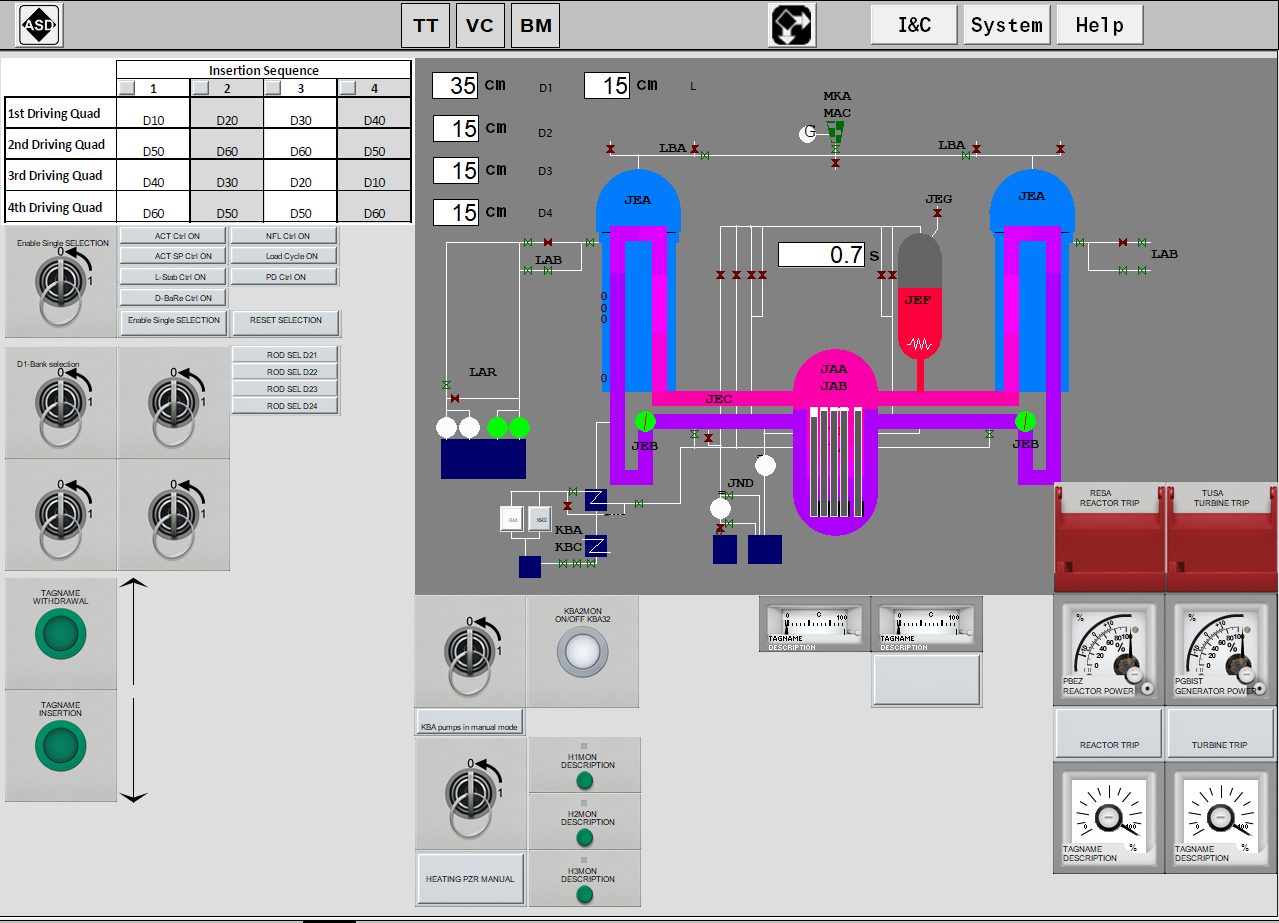
Task: Check insertion sequence 2 checkbox
Action: [200, 88]
